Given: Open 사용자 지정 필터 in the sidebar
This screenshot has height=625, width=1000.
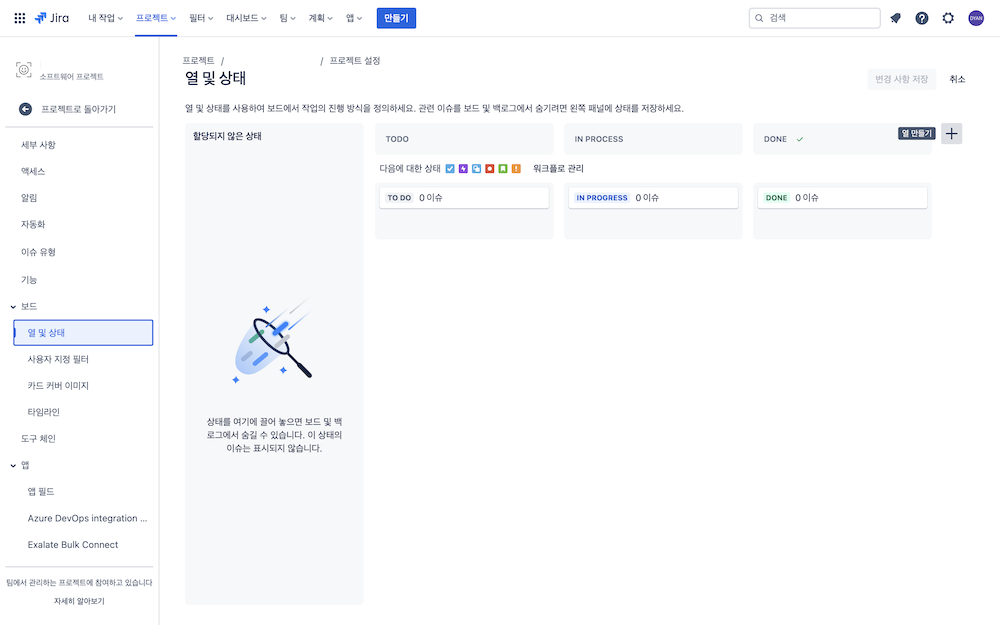Looking at the screenshot, I should click(58, 359).
